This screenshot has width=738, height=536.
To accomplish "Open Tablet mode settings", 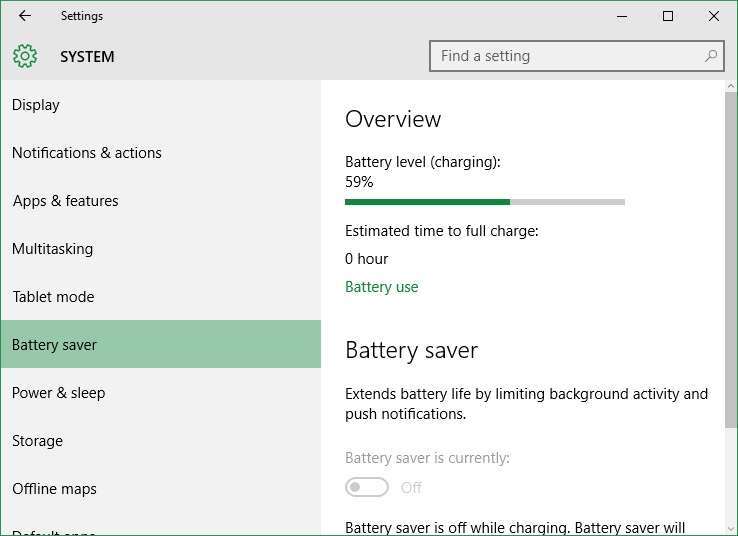I will (161, 296).
